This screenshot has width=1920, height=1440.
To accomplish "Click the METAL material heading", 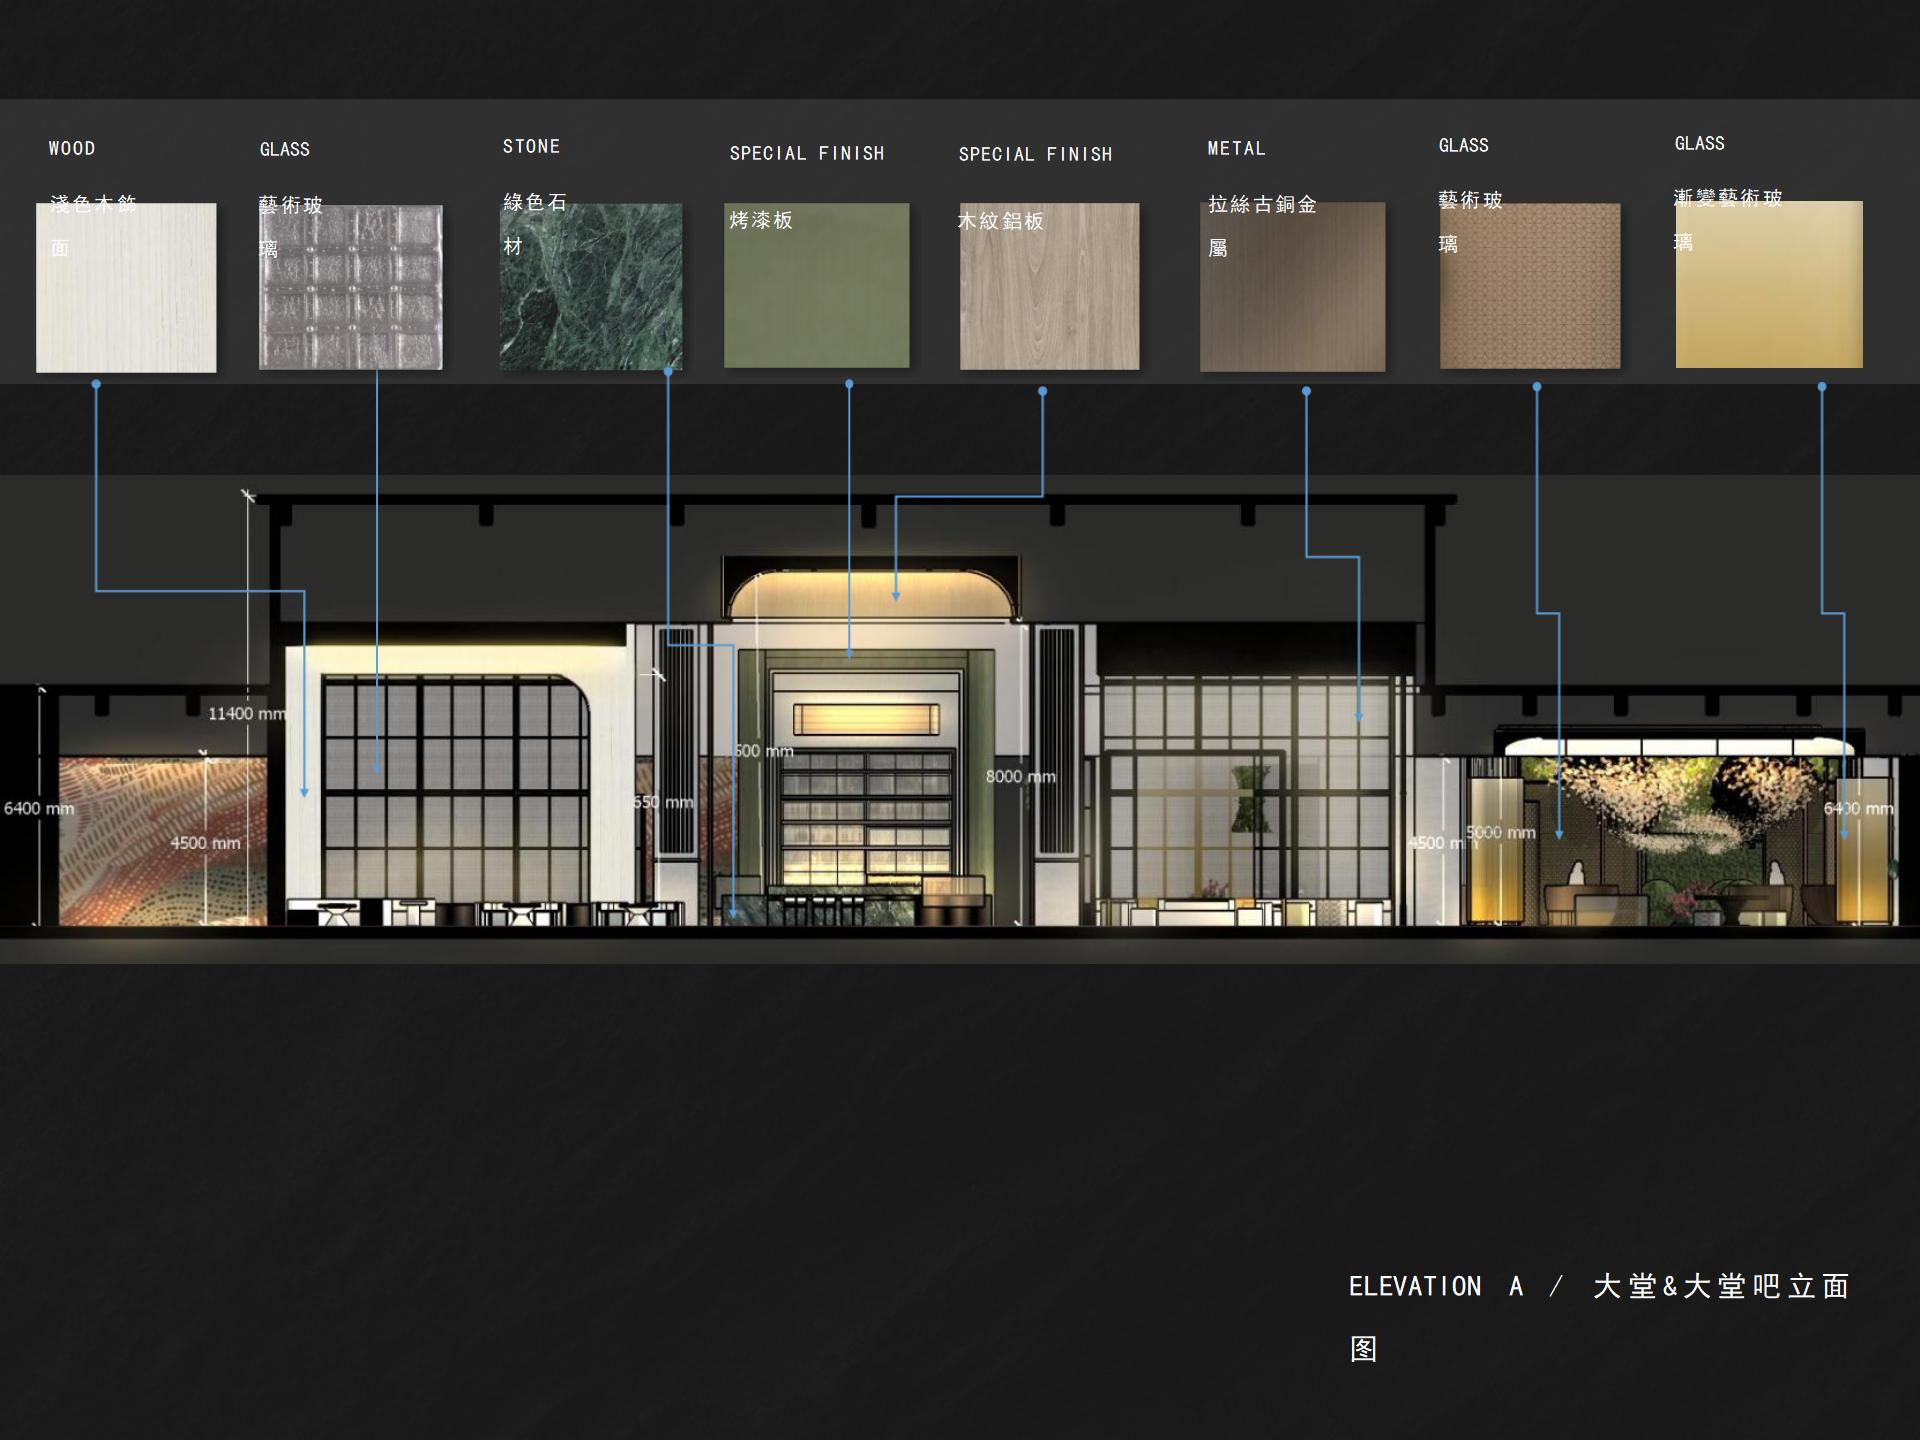I will (1236, 149).
